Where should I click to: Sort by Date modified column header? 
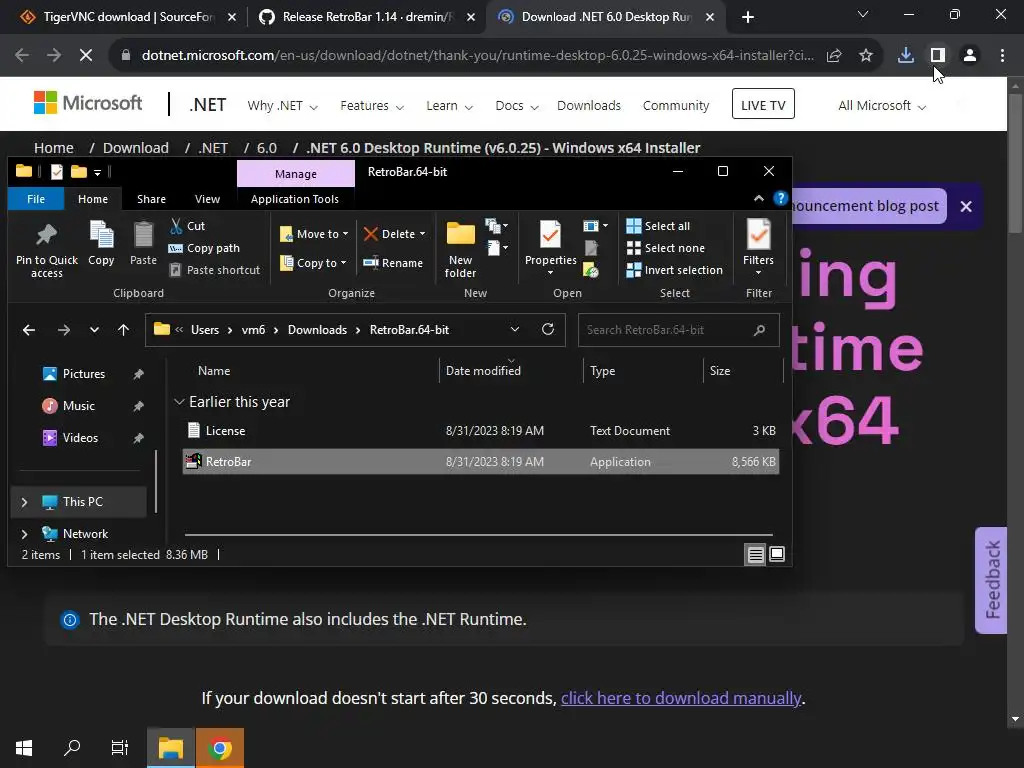(511, 371)
